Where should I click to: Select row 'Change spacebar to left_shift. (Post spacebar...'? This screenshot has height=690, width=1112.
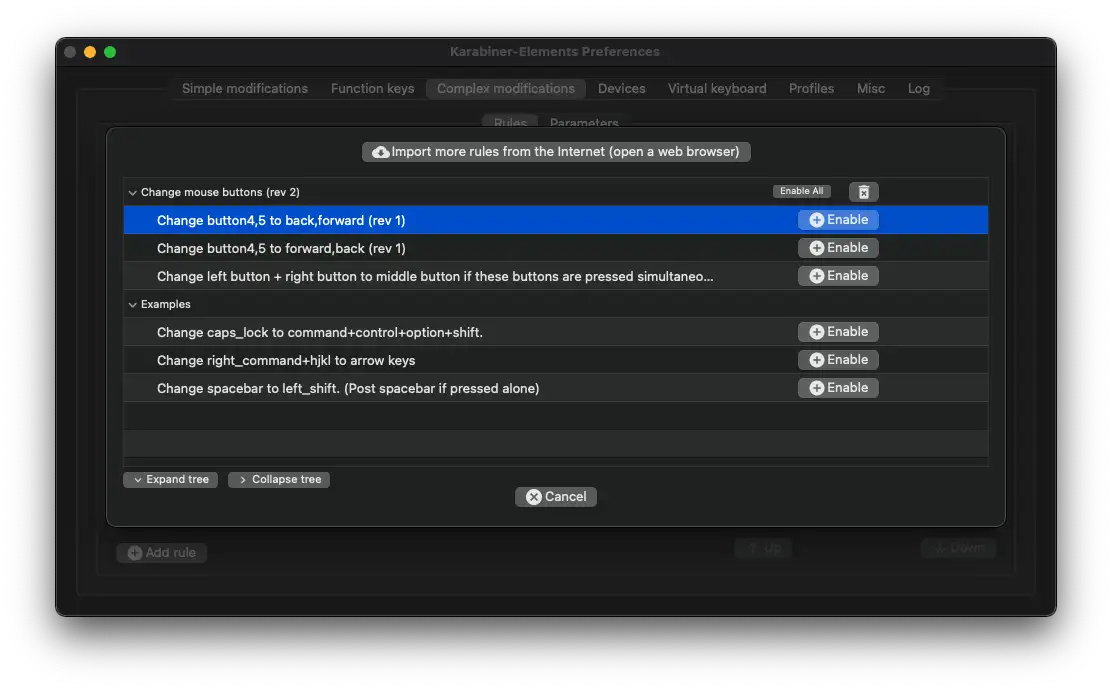click(x=555, y=388)
